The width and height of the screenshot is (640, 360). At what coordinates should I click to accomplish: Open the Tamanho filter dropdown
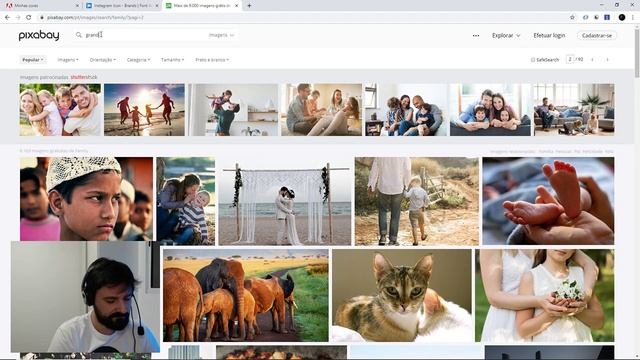(x=172, y=60)
